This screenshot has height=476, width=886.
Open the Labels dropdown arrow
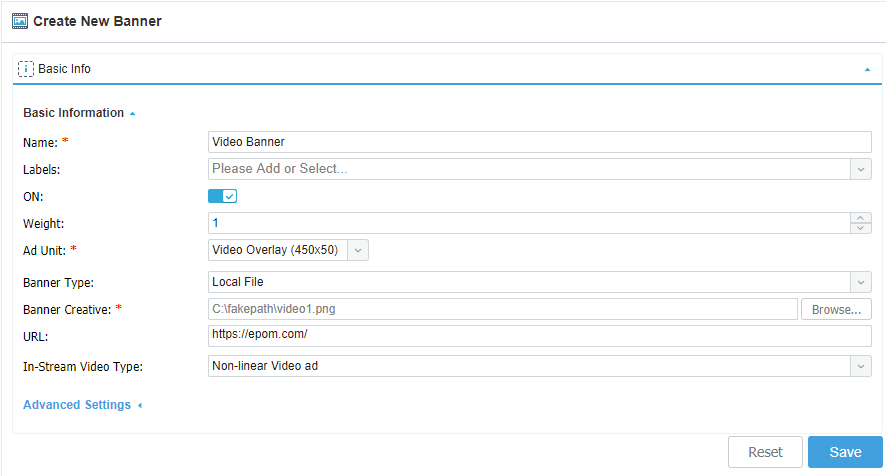pyautogui.click(x=861, y=169)
